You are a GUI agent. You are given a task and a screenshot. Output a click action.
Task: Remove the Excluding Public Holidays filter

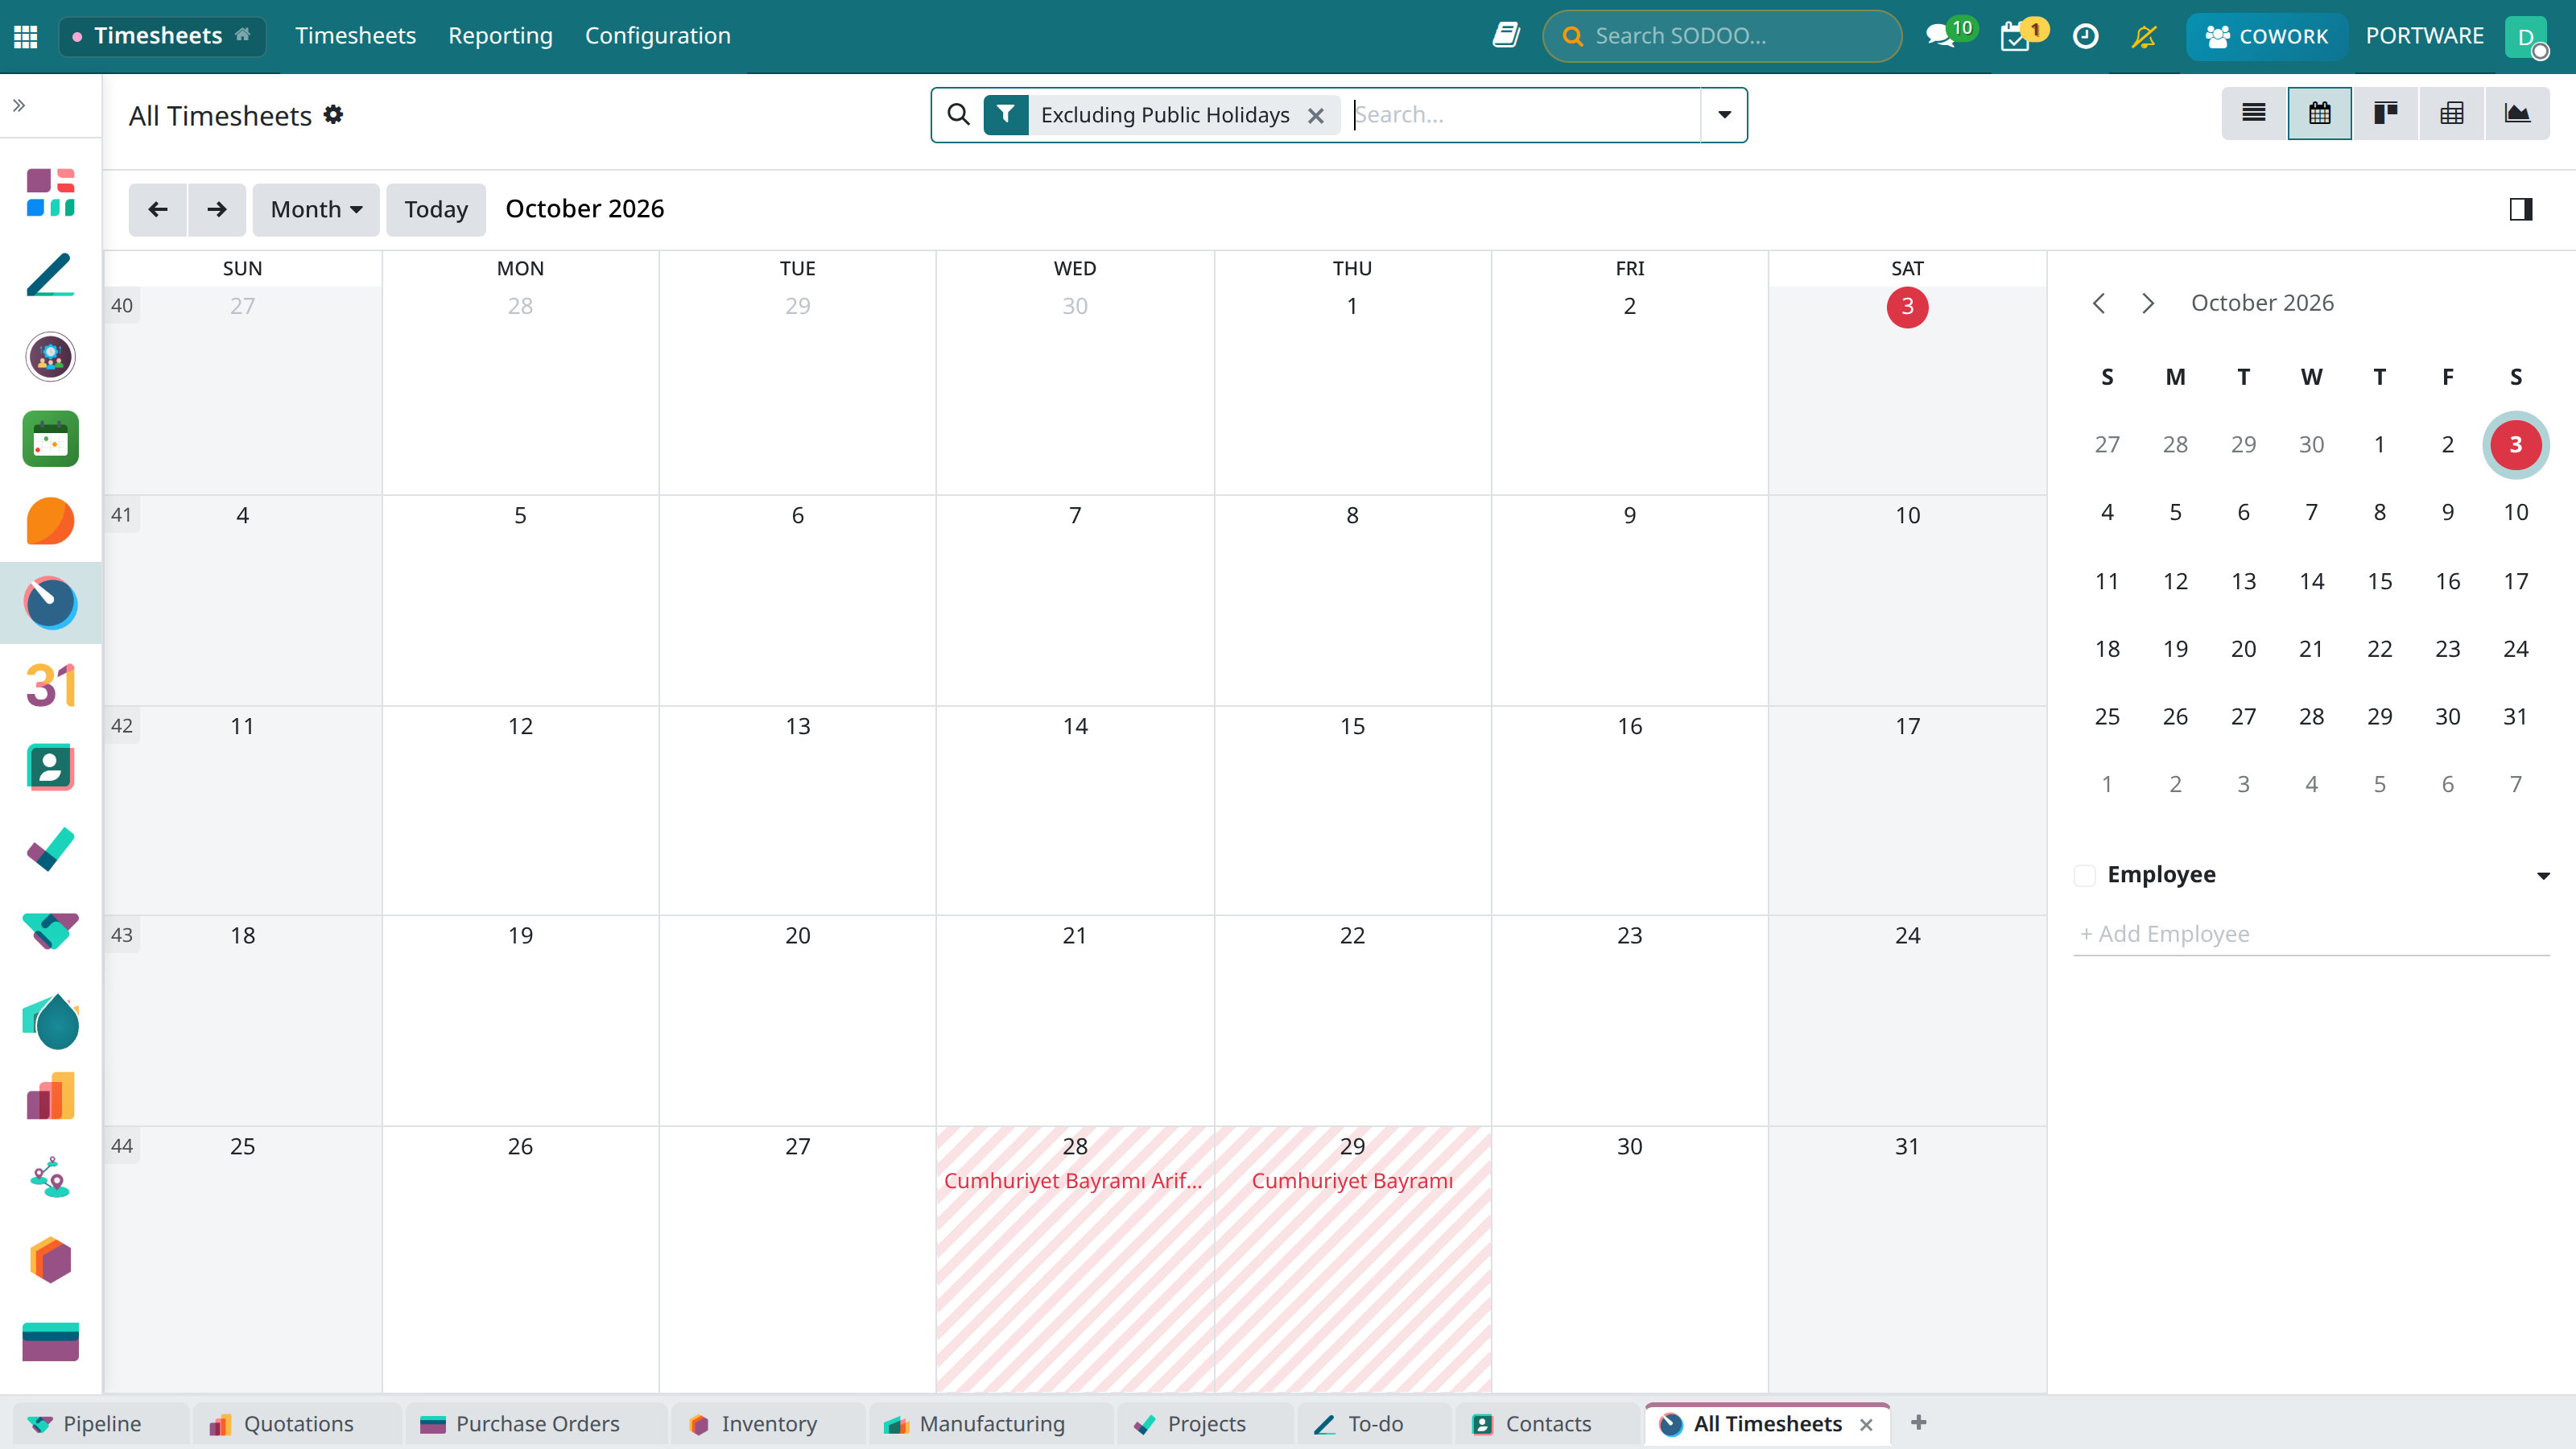click(1316, 116)
